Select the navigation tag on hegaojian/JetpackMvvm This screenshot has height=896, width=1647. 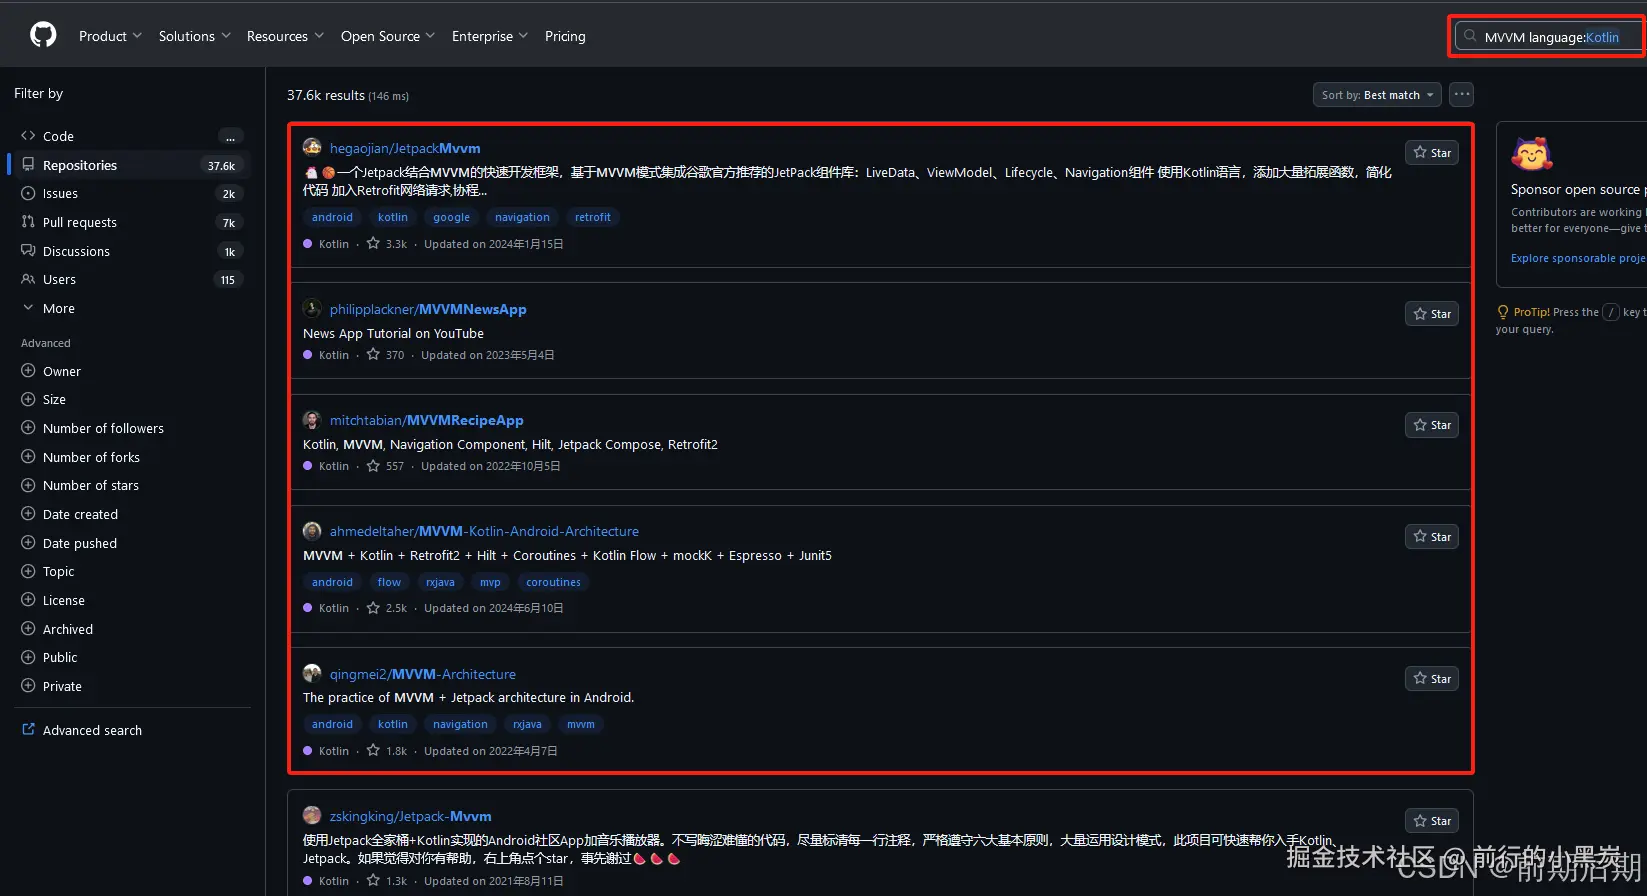point(522,217)
